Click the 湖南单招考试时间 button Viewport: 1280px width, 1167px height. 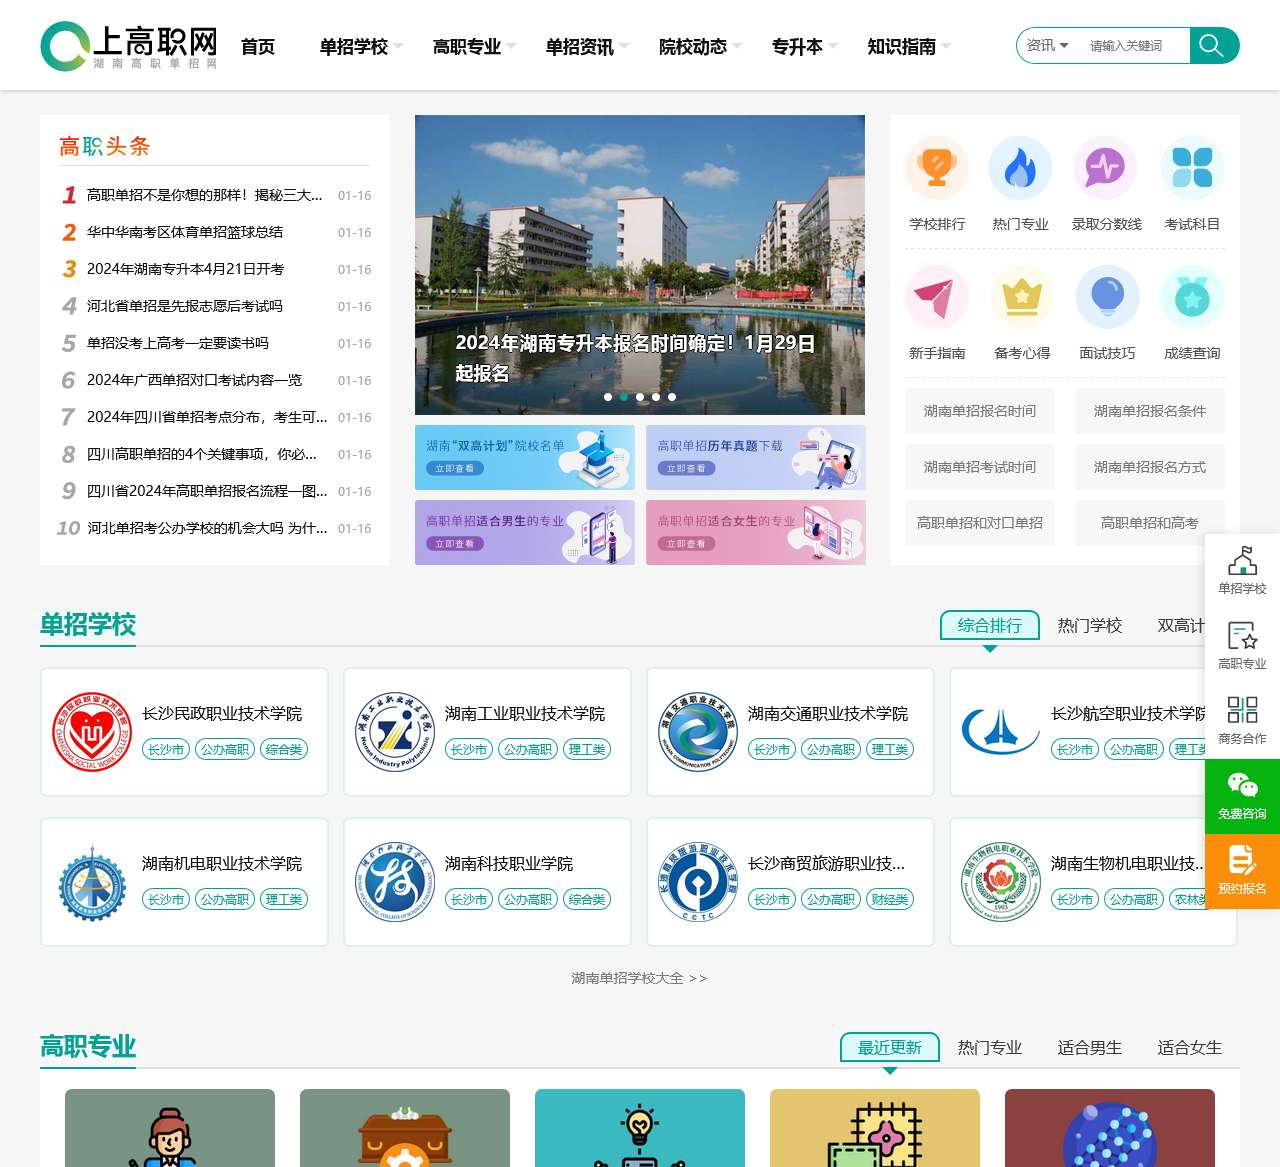point(980,467)
